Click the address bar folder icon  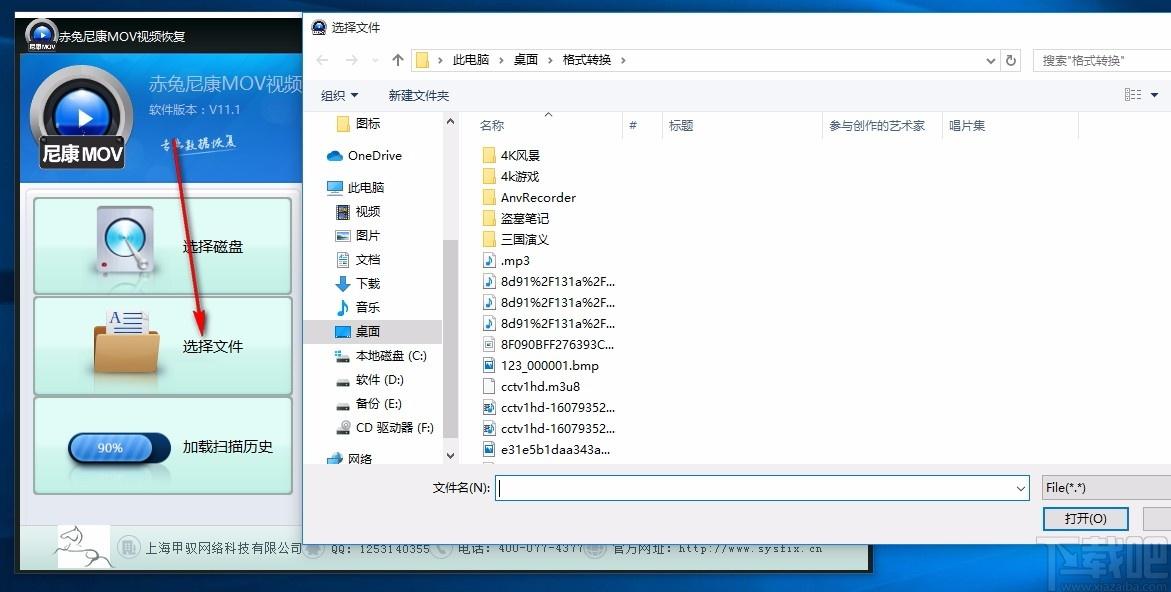pos(422,60)
